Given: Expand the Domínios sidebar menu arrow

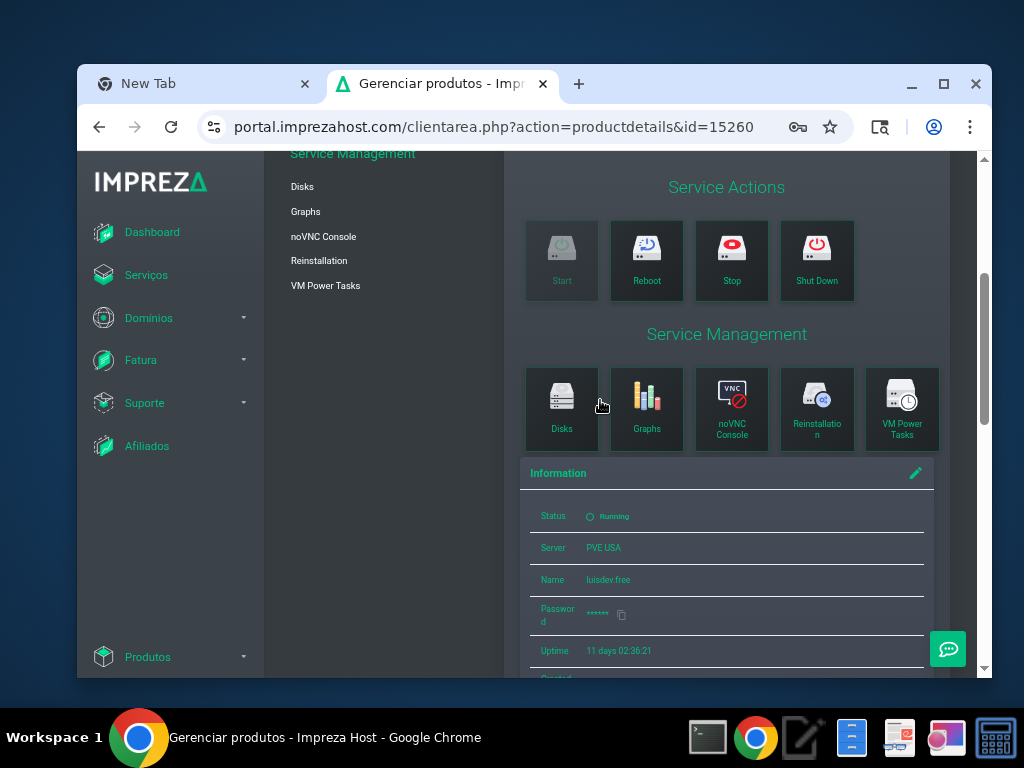Looking at the screenshot, I should point(244,318).
